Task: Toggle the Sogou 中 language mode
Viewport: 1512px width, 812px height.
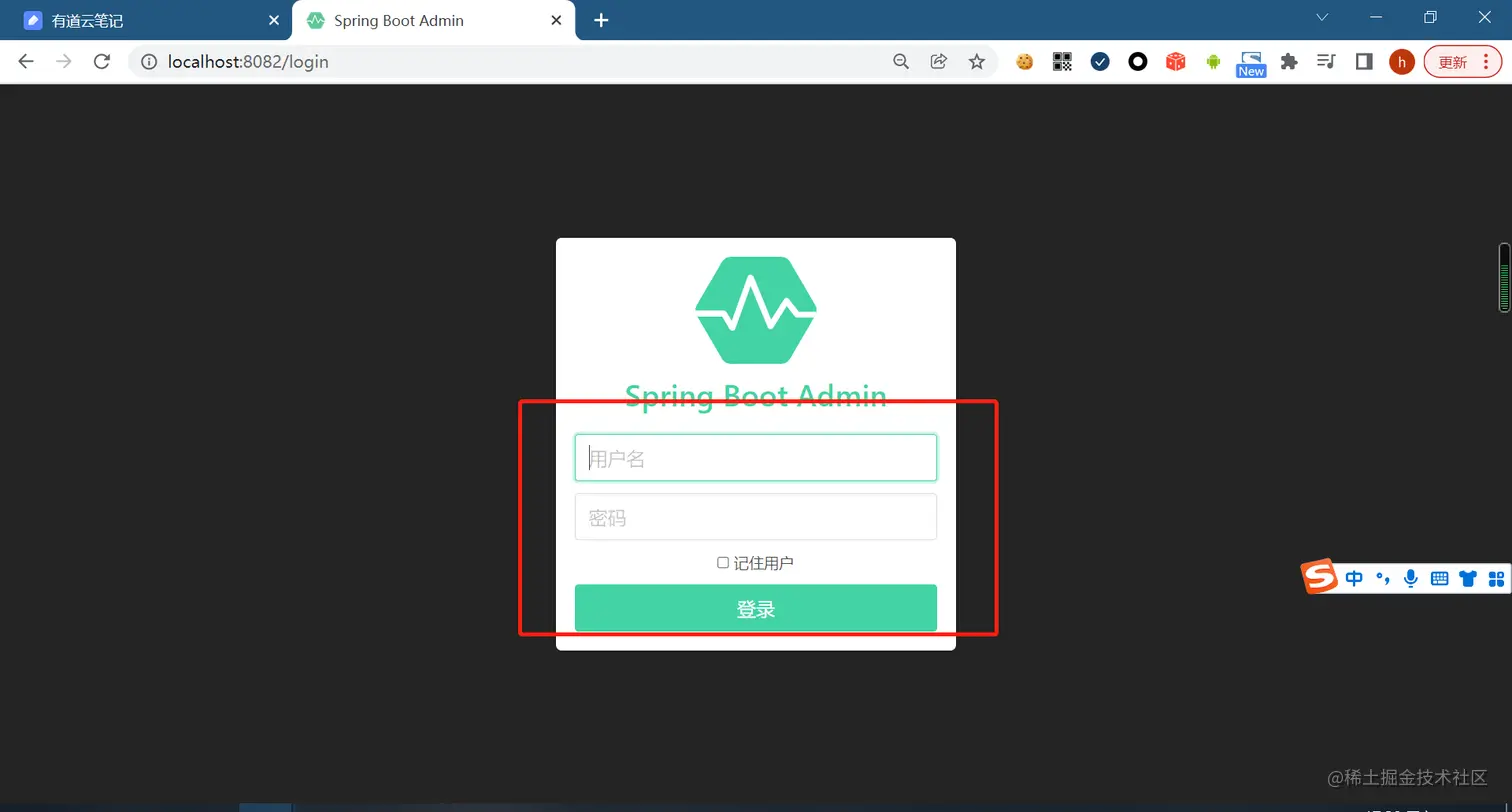Action: point(1354,578)
